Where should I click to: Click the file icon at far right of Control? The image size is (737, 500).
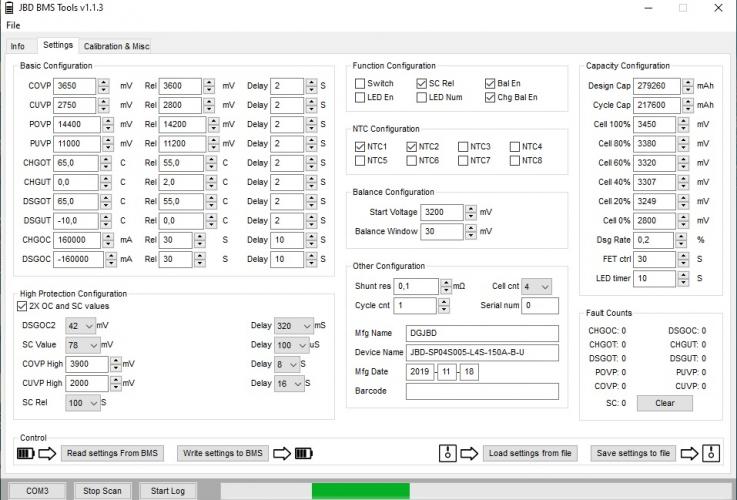pyautogui.click(x=711, y=453)
